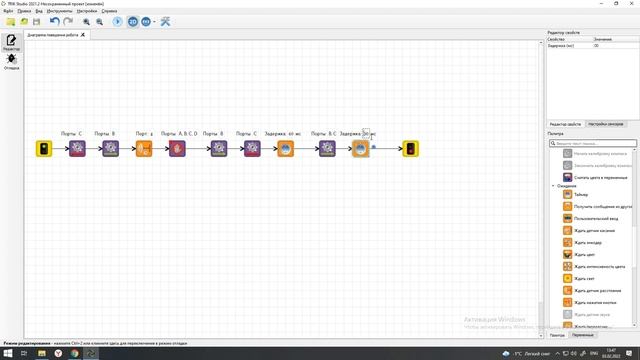
Task: Create a new project from toolbar
Action: pyautogui.click(x=11, y=22)
